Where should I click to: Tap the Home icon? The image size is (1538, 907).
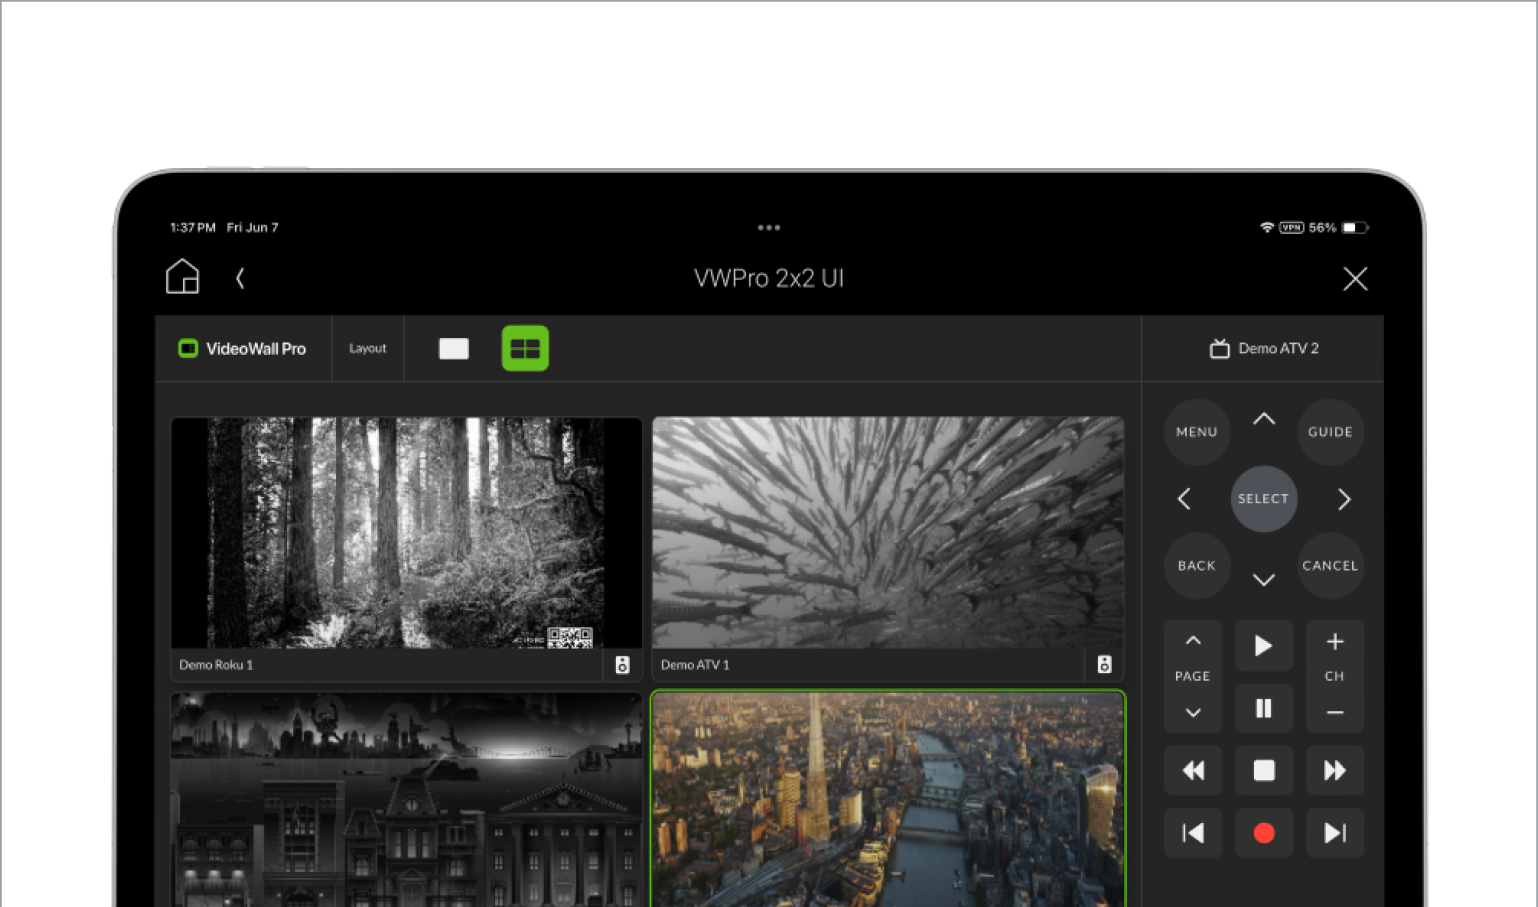click(182, 277)
